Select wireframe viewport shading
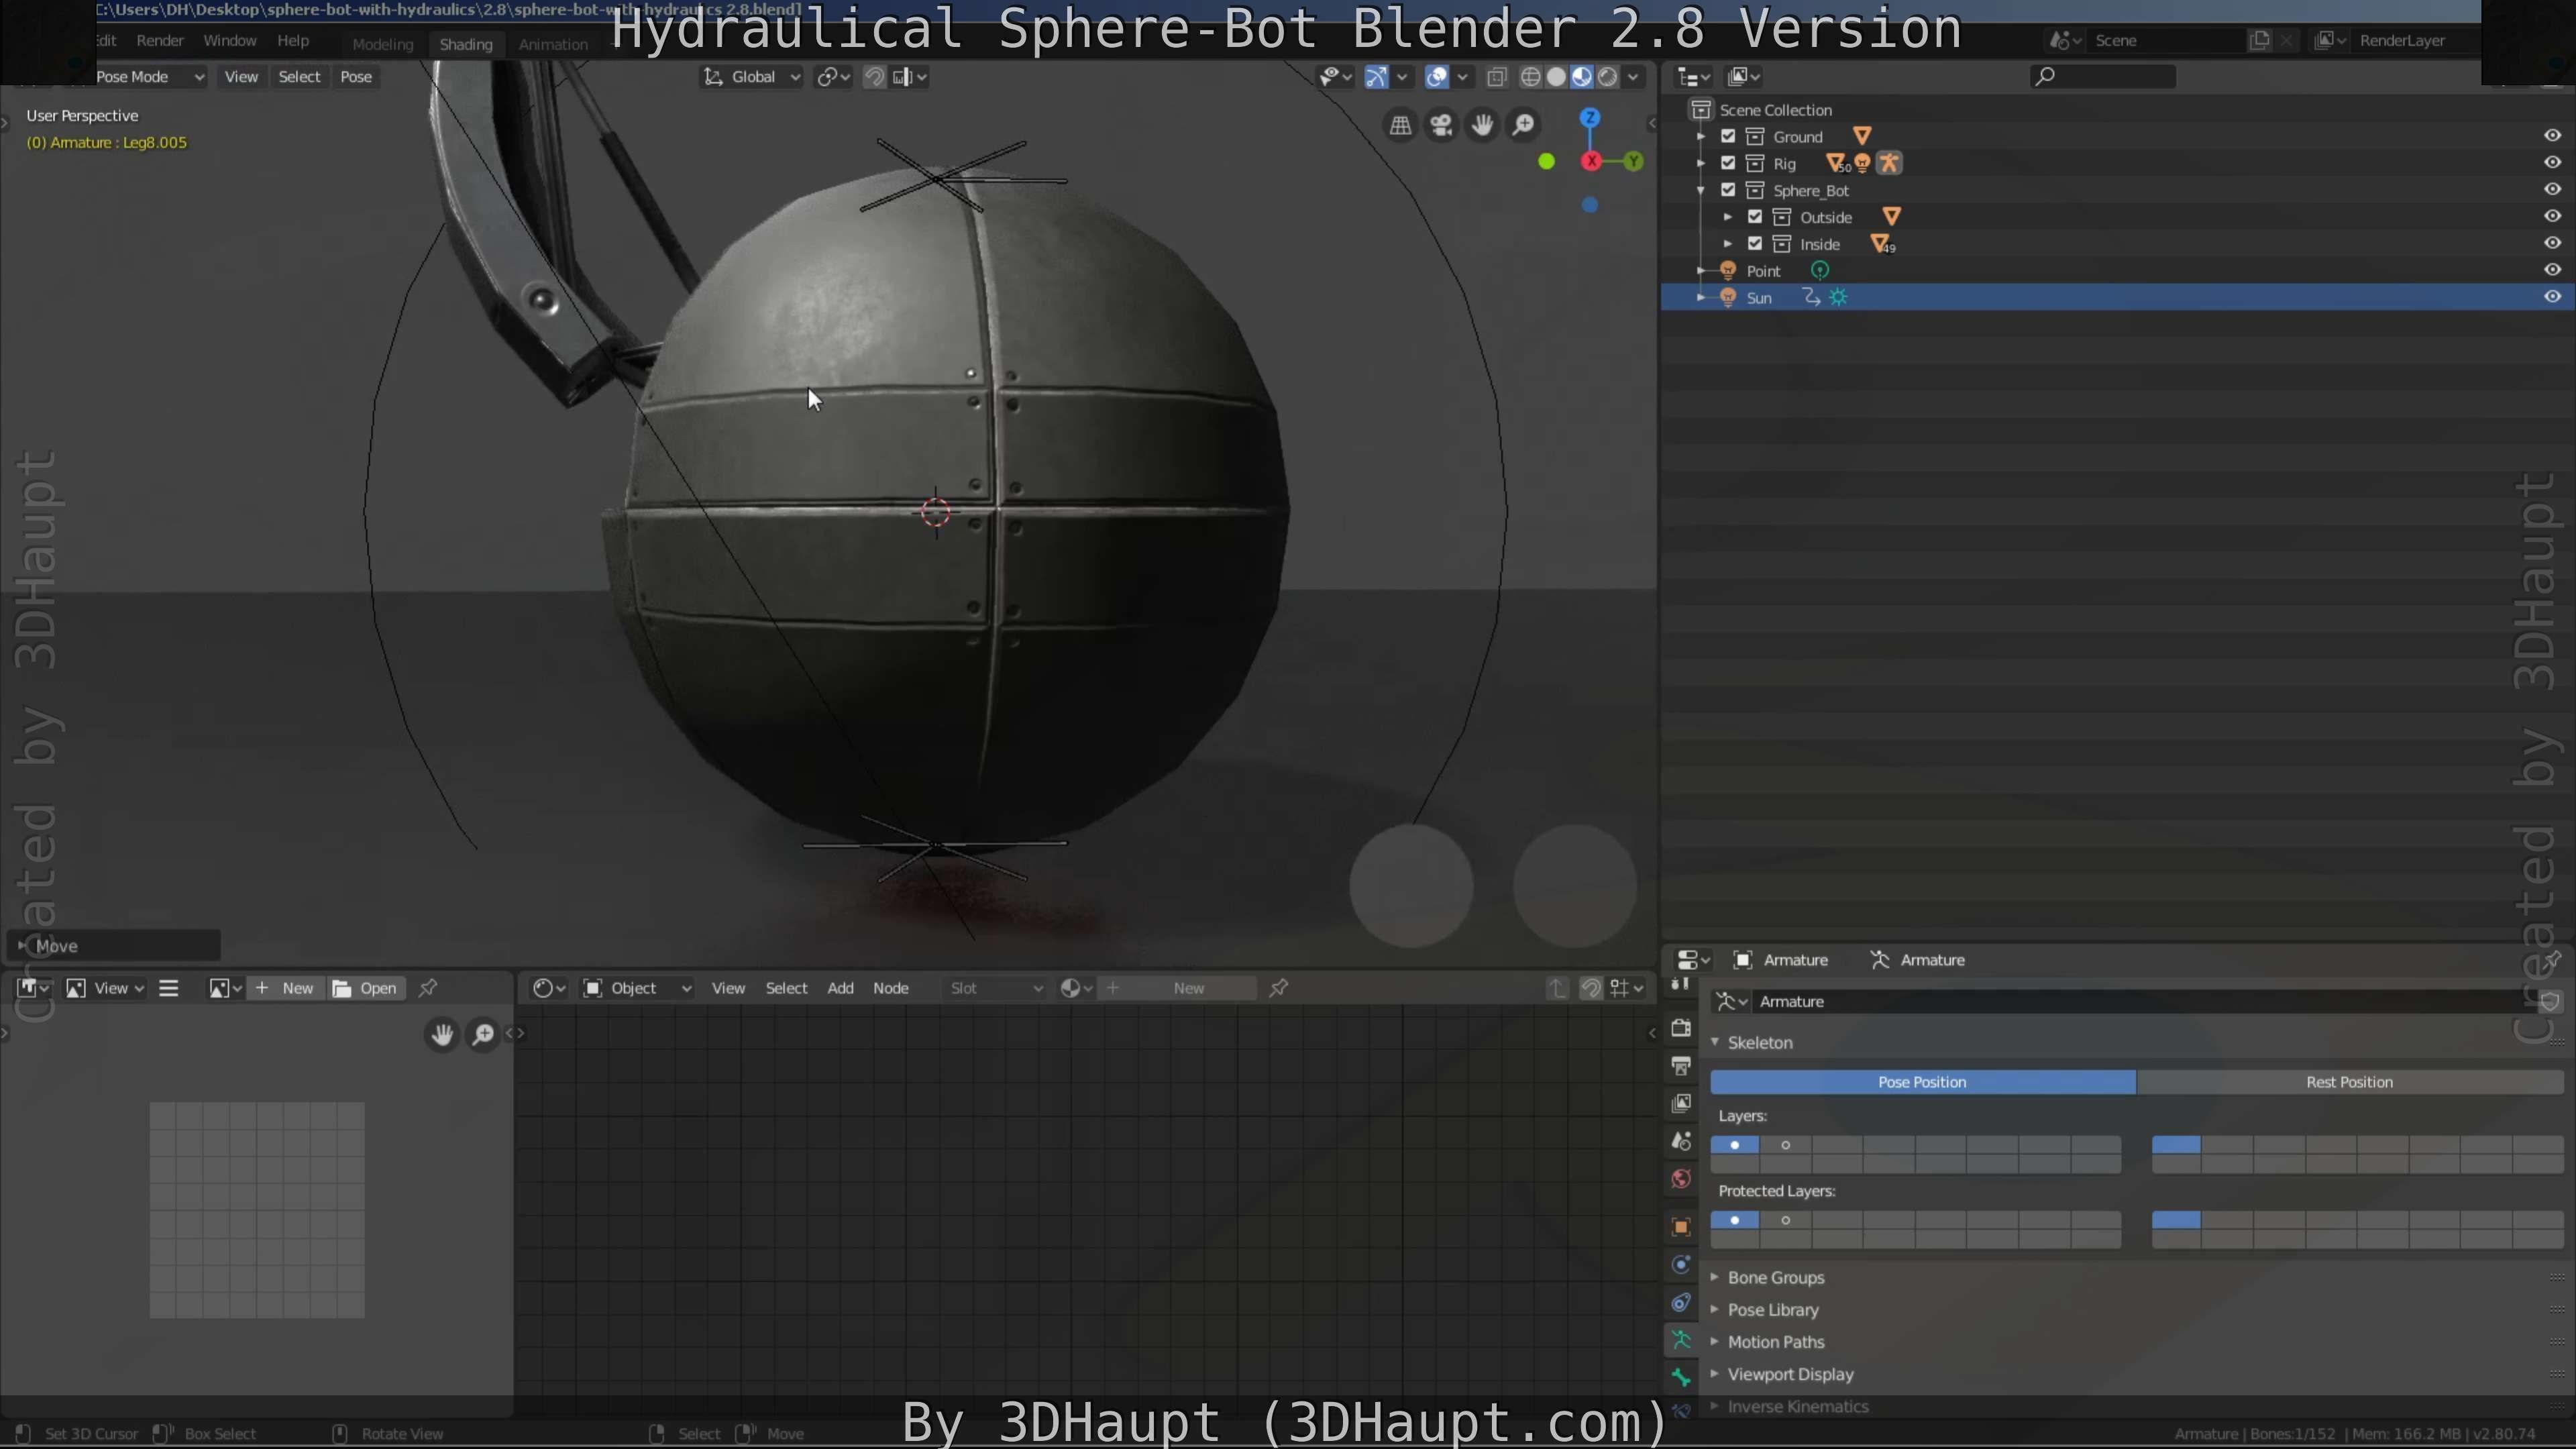This screenshot has height=1449, width=2576. pyautogui.click(x=1530, y=77)
